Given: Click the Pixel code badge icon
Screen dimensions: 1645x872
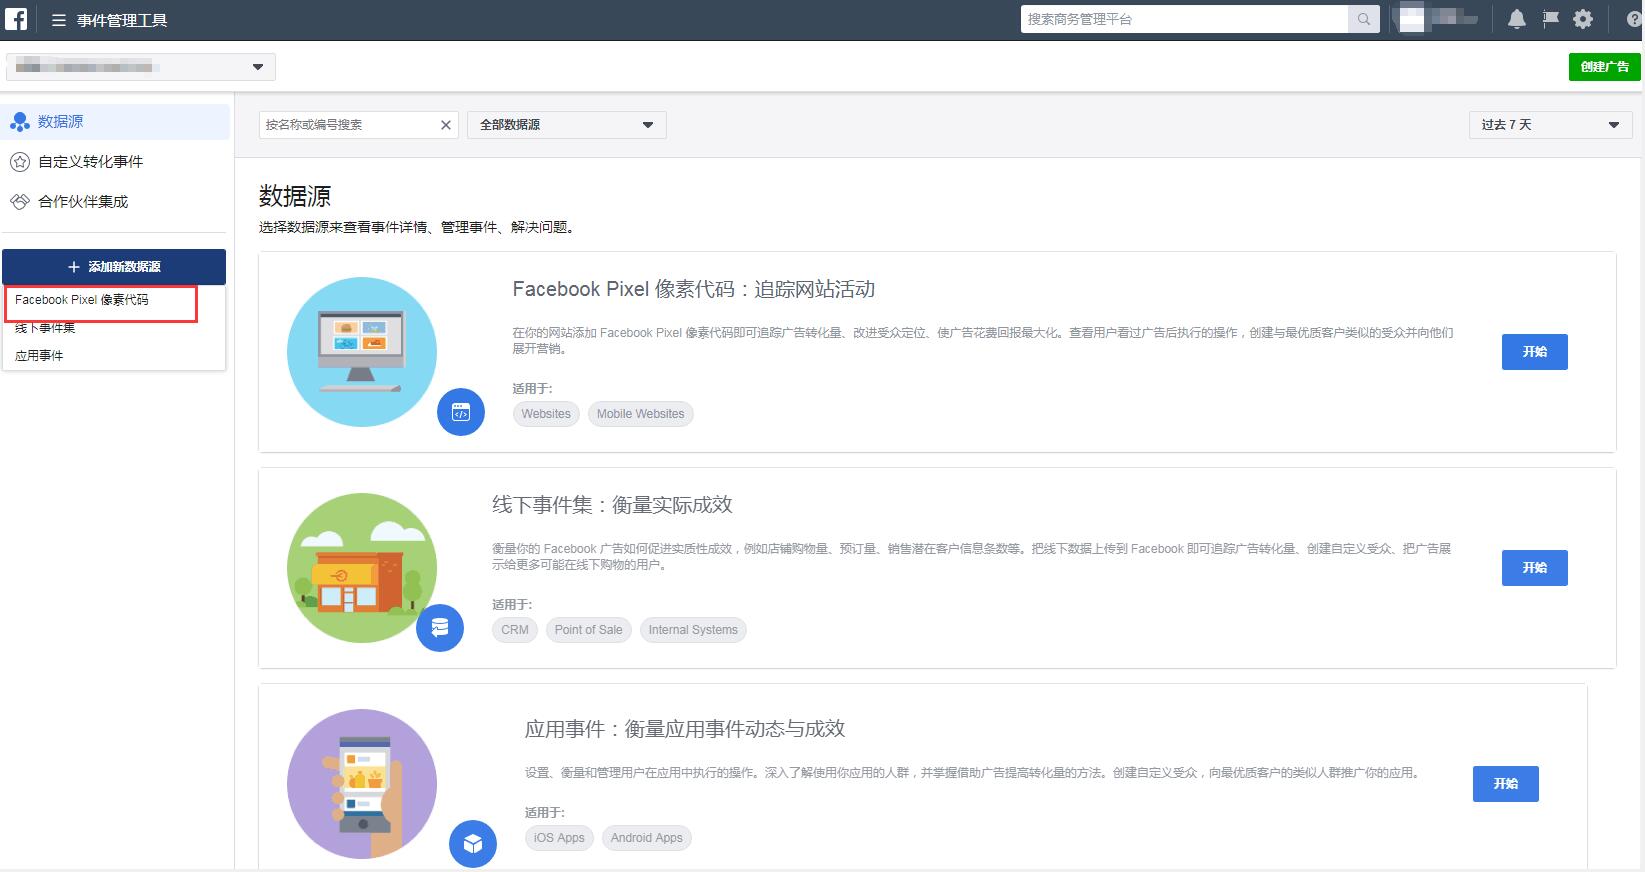Looking at the screenshot, I should [461, 412].
